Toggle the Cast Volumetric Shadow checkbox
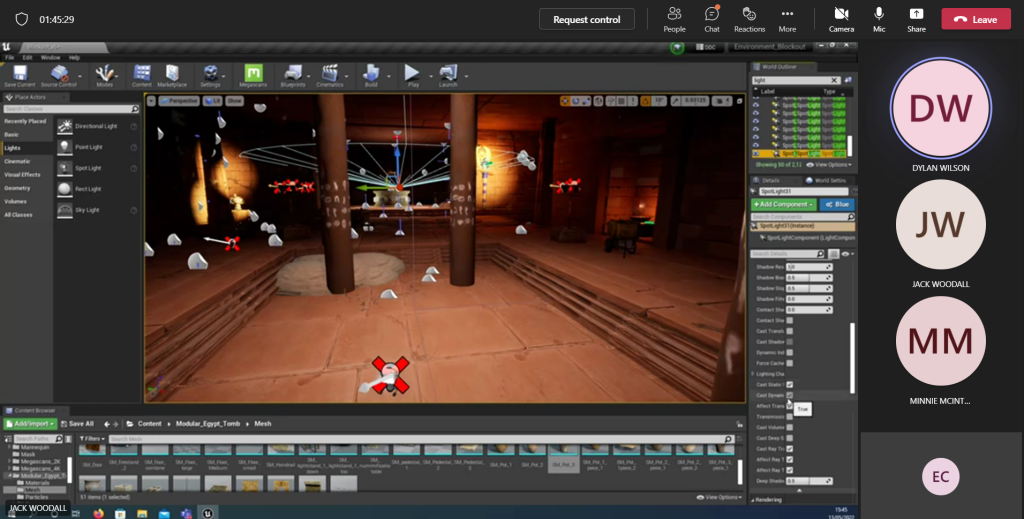The width and height of the screenshot is (1024, 519). point(790,427)
